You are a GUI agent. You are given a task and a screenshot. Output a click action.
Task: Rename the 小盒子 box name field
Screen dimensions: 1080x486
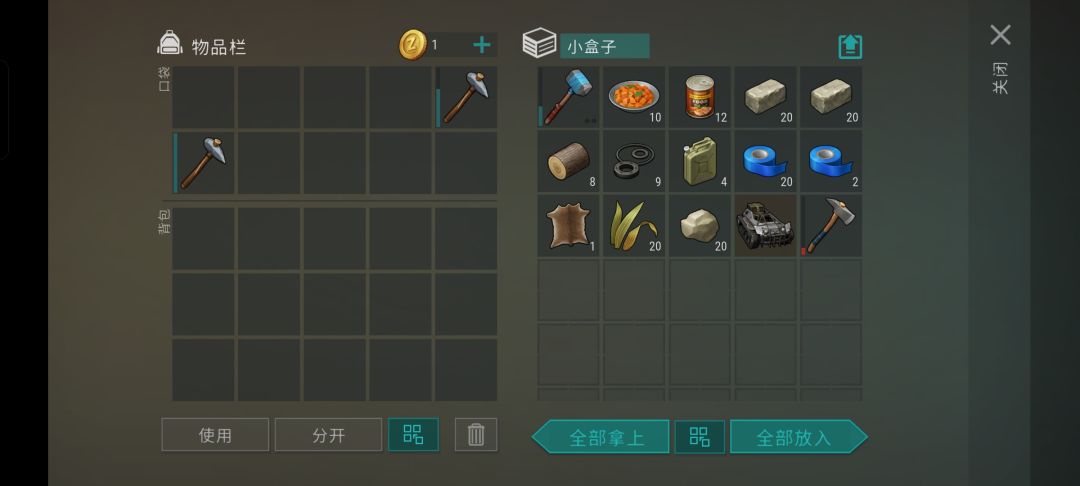[604, 47]
